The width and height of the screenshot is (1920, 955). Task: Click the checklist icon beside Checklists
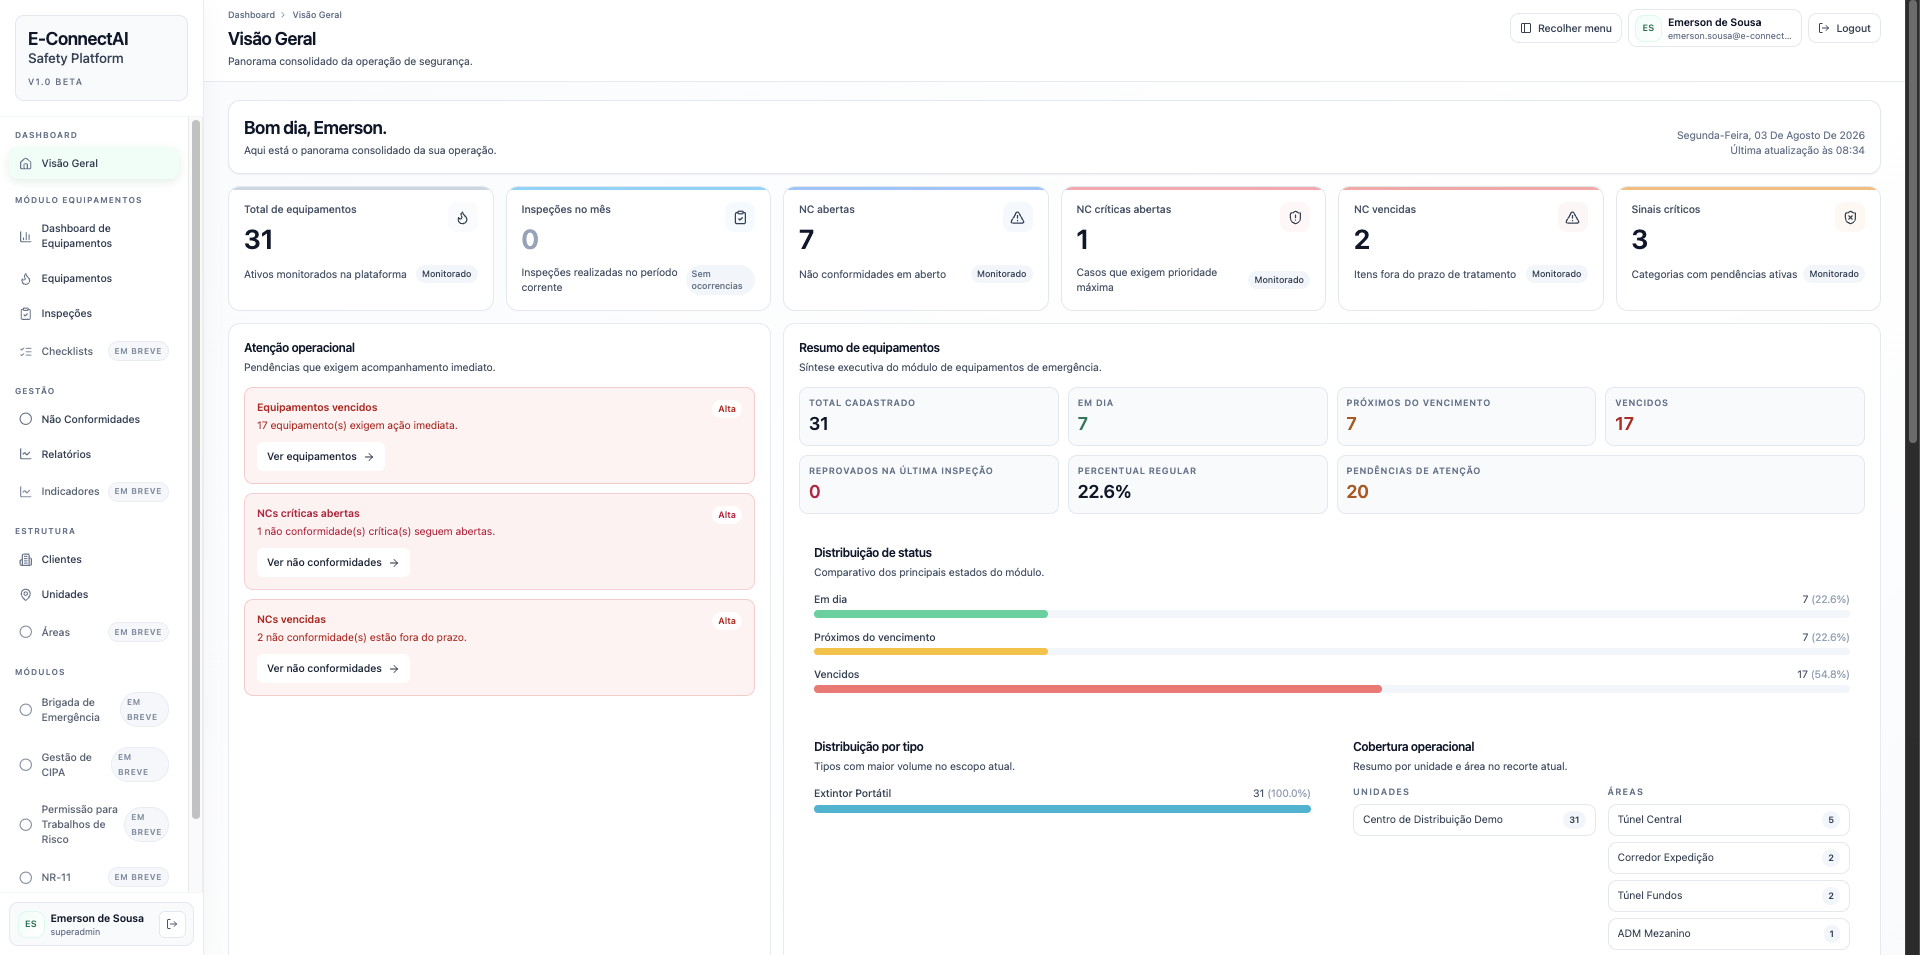tap(26, 352)
